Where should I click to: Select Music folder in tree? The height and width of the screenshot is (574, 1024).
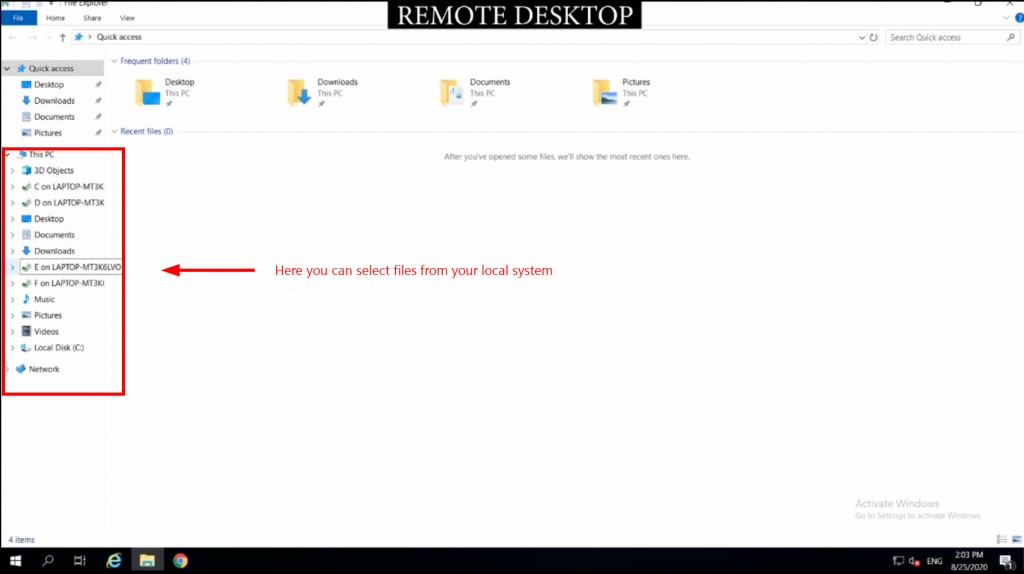(44, 299)
